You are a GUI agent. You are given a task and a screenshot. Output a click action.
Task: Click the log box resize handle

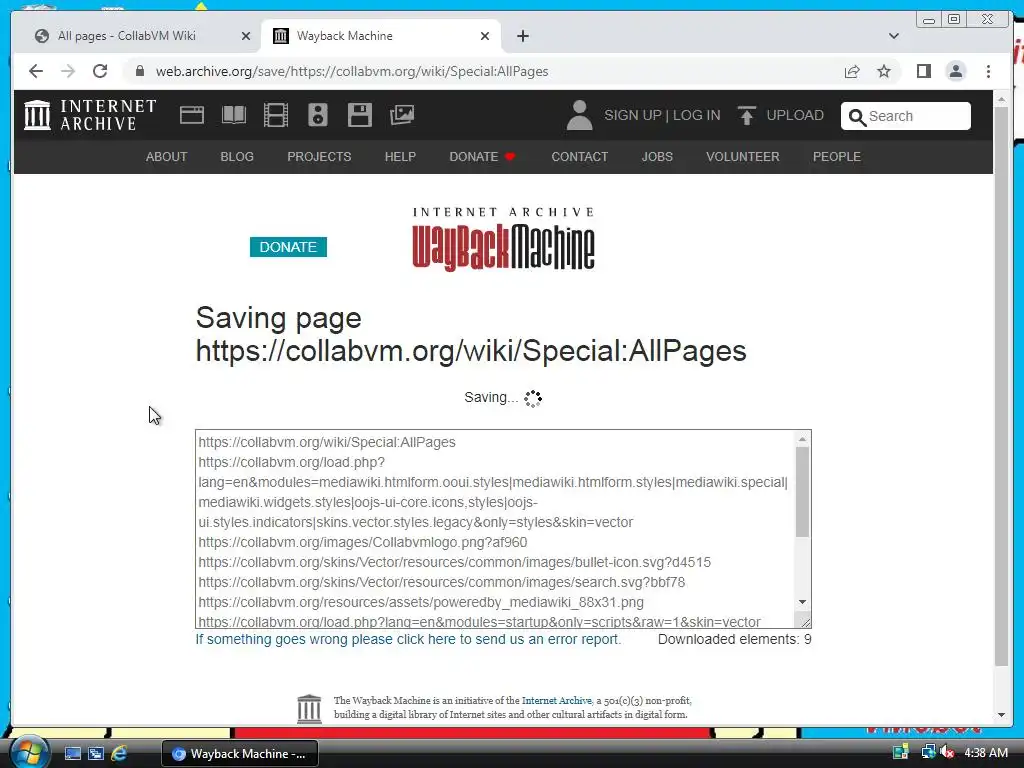(x=805, y=622)
